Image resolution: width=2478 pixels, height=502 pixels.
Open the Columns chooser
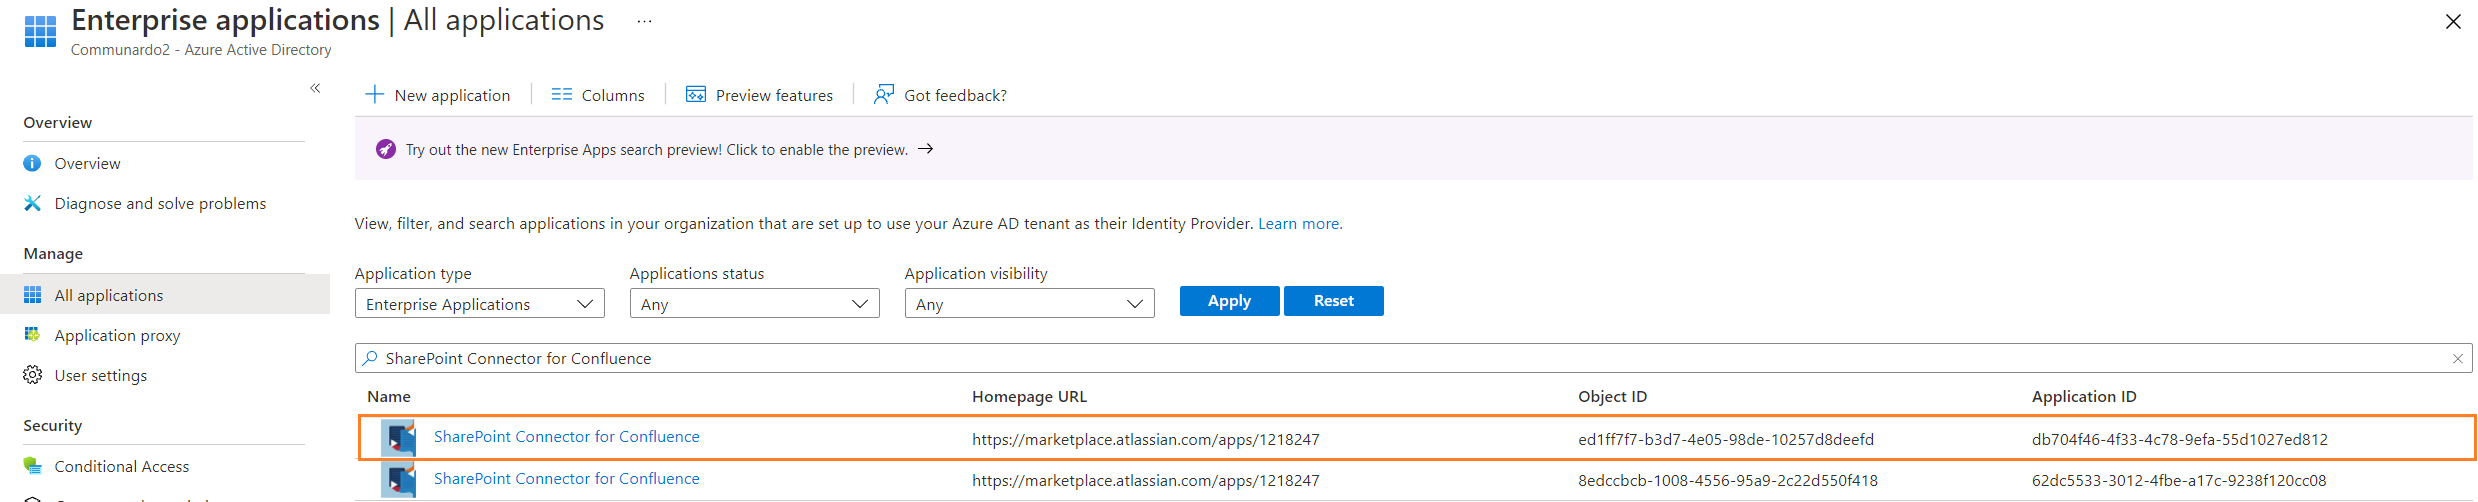point(598,95)
